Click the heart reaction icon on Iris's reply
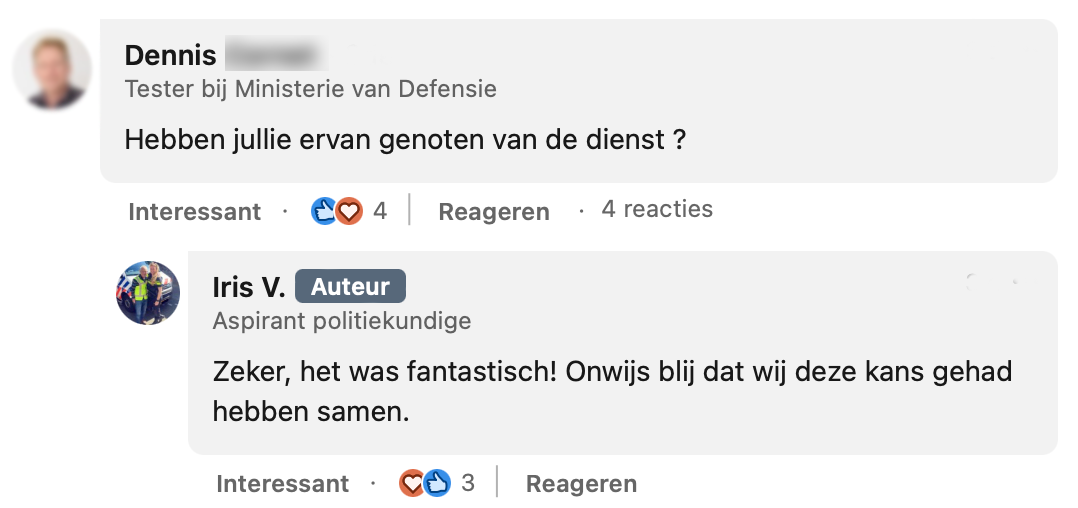Screen dimensions: 1078x508 pyautogui.click(x=412, y=484)
